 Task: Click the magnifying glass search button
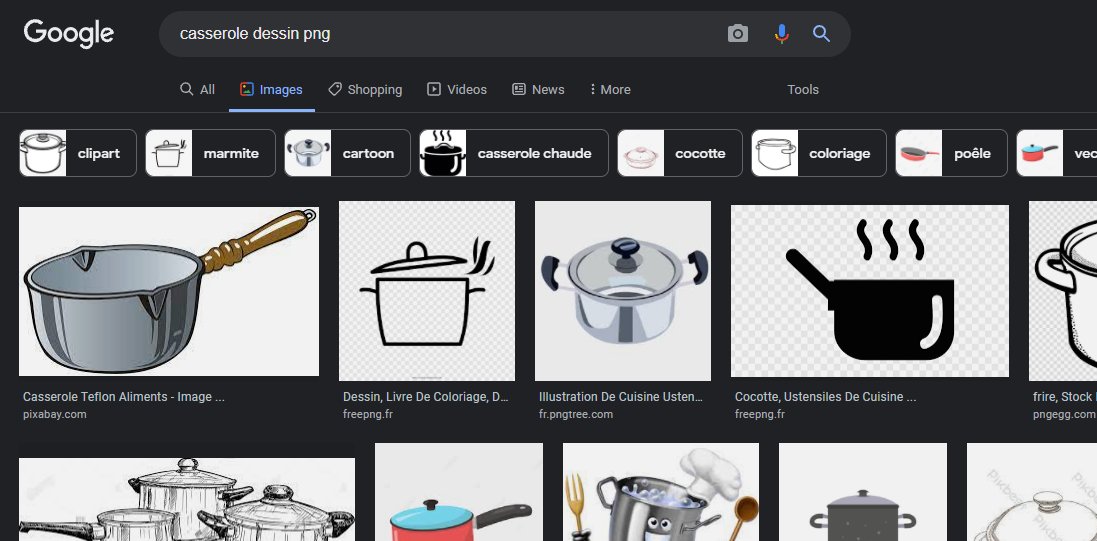click(x=821, y=34)
